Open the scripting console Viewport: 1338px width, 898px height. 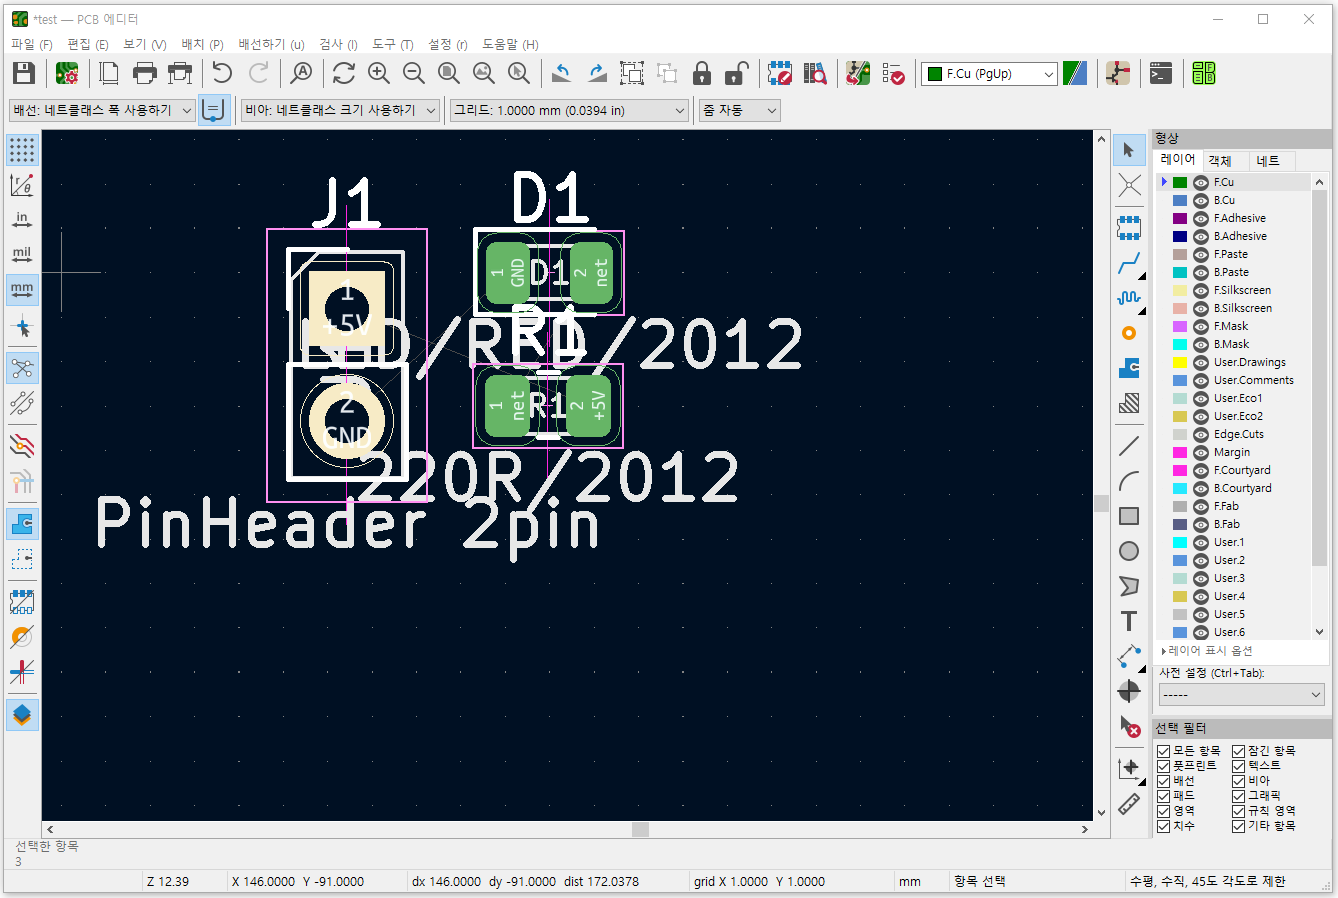[1160, 73]
